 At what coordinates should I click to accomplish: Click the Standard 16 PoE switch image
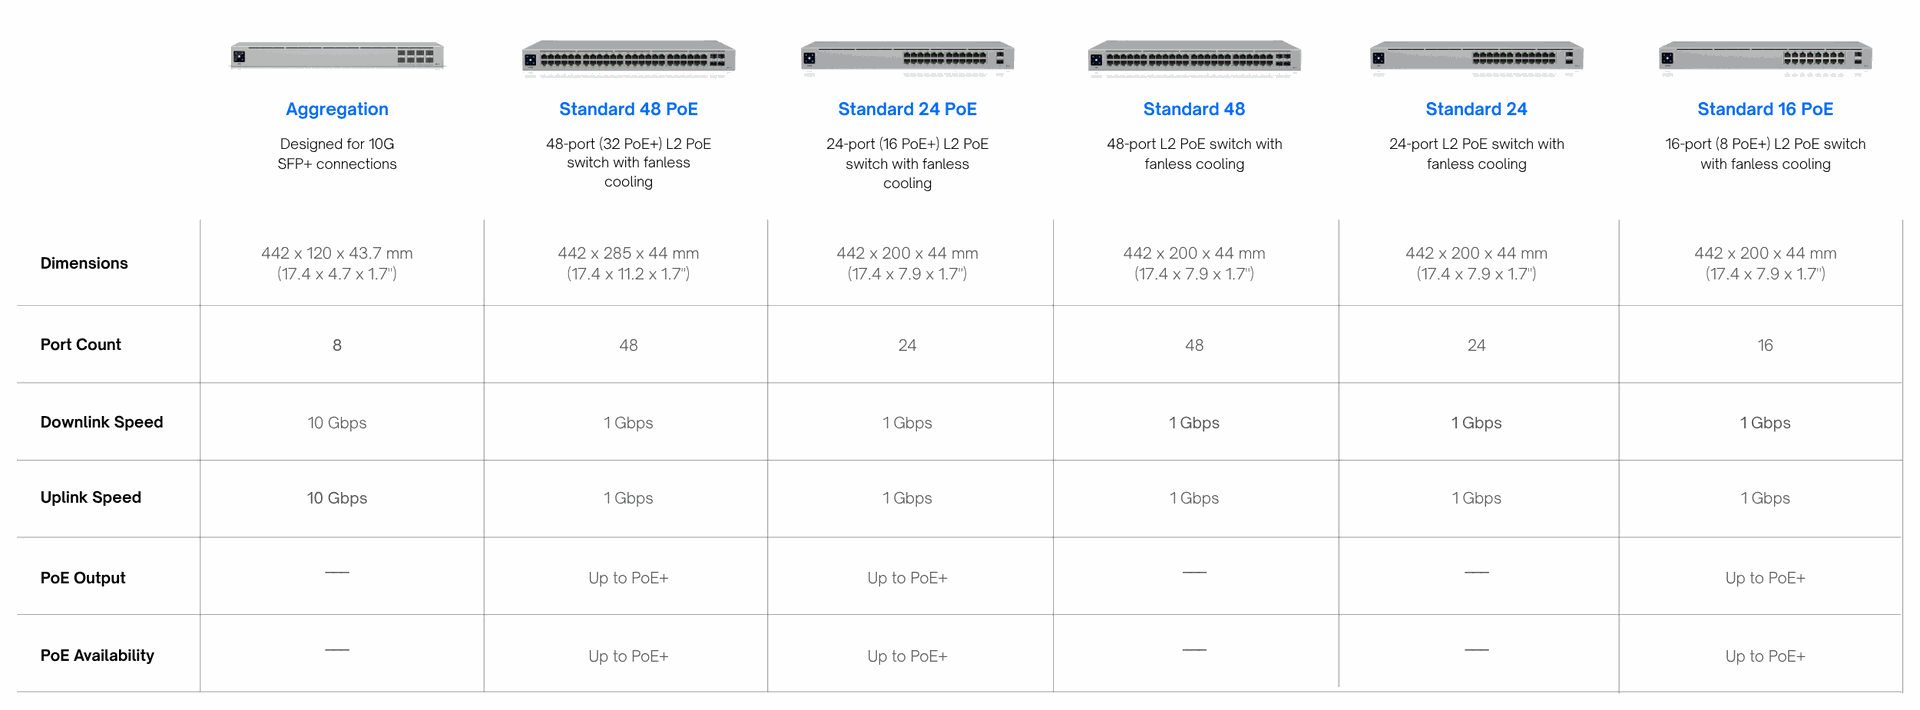coord(1765,58)
